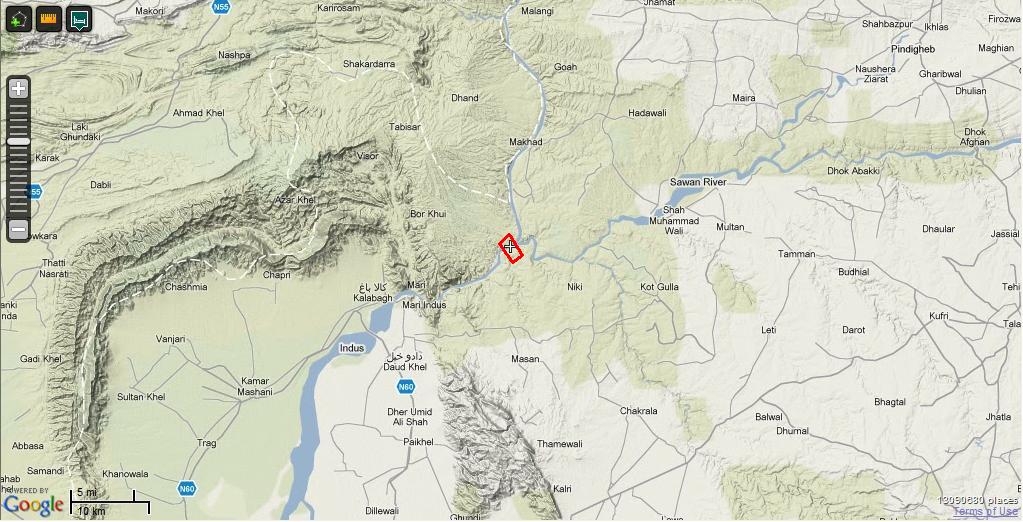Image resolution: width=1023 pixels, height=522 pixels.
Task: Click the N55 road shield at top
Action: click(x=221, y=7)
